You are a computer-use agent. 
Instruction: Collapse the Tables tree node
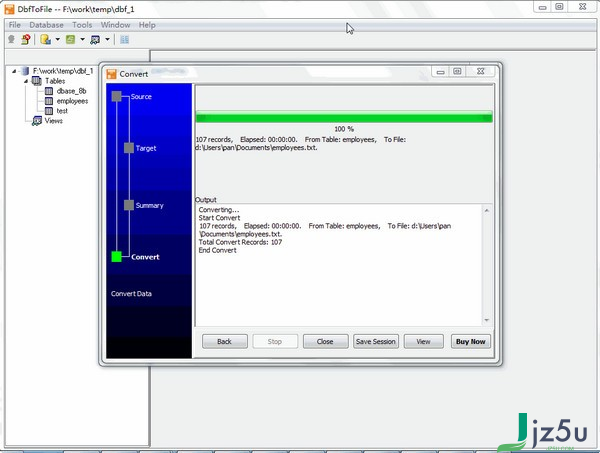point(26,81)
